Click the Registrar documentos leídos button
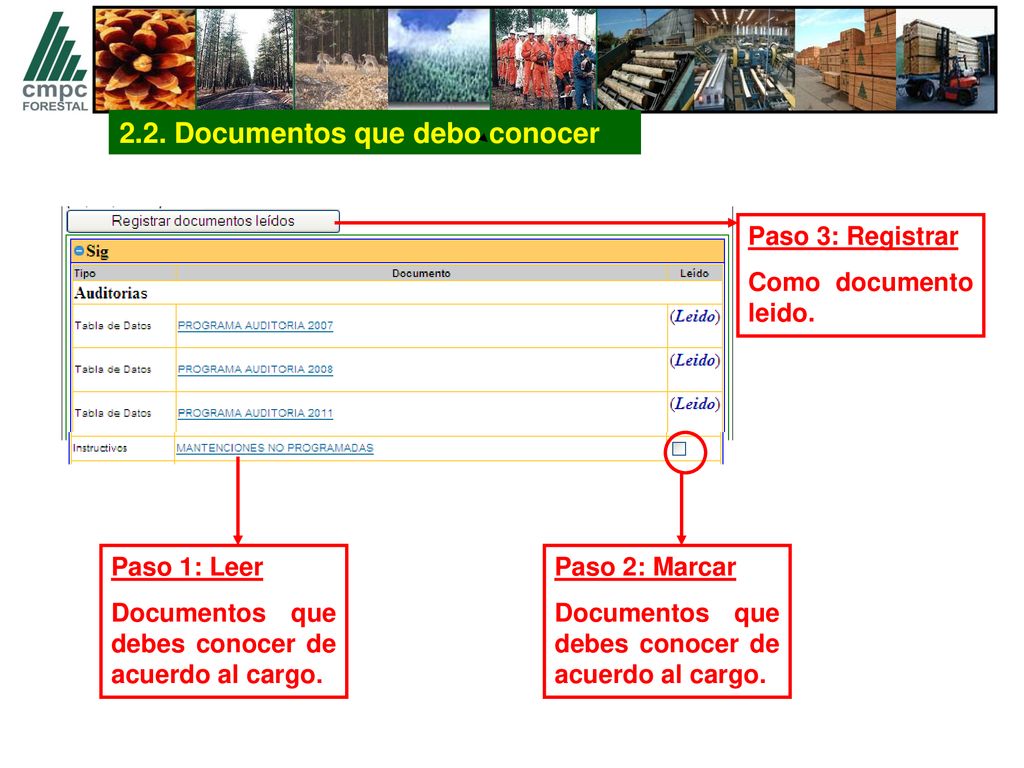The image size is (1024, 768). 203,221
